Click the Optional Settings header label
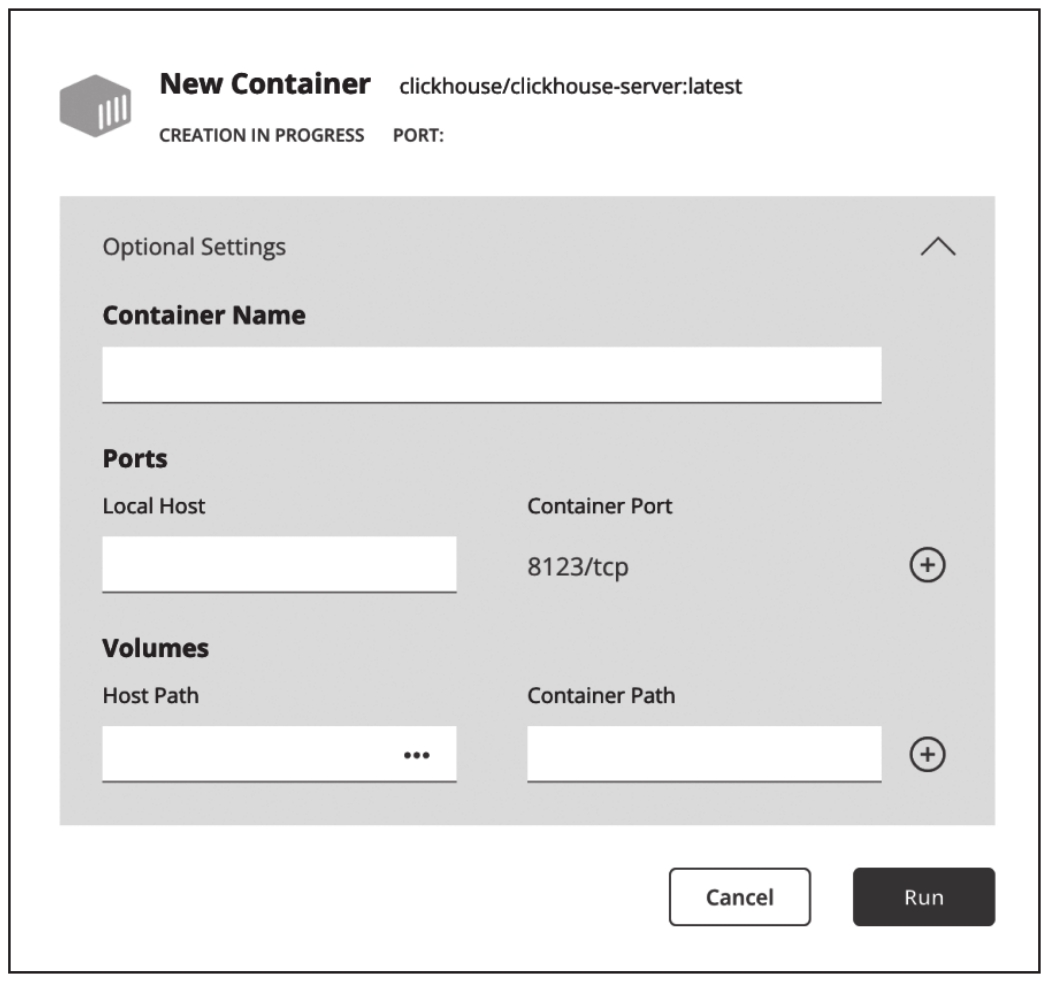The height and width of the screenshot is (981, 1049). coord(194,247)
